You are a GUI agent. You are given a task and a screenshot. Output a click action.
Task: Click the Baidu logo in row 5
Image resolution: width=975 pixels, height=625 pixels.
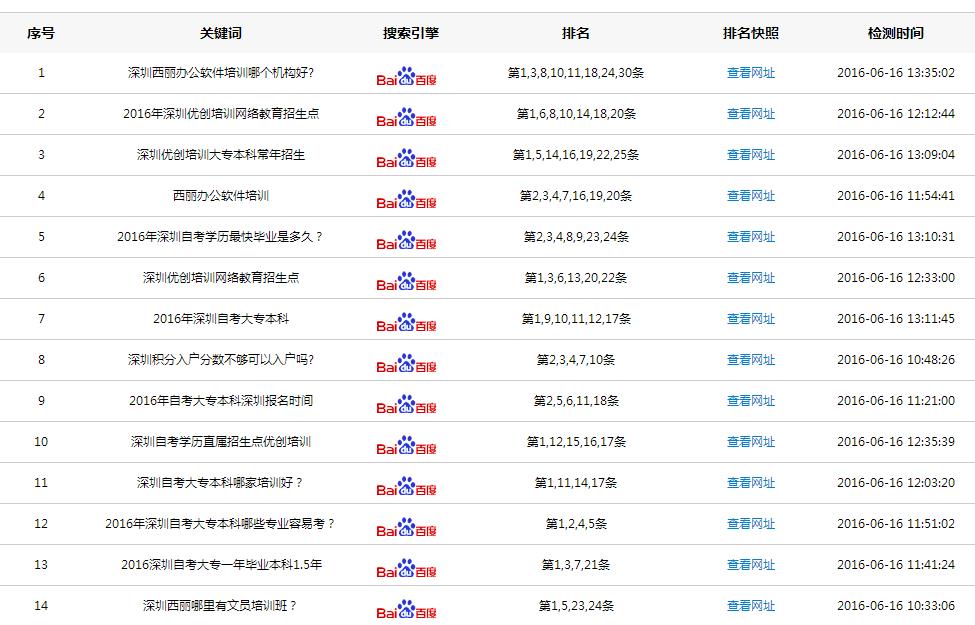click(407, 241)
